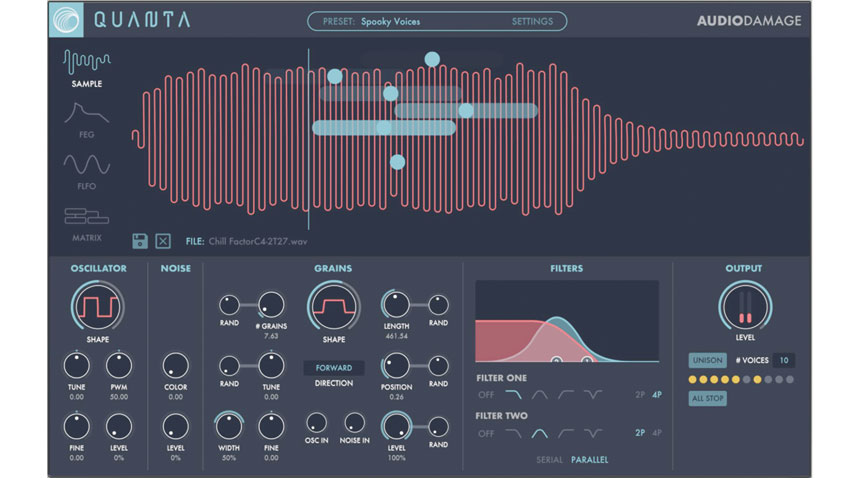Set Filter One to 4P slope

click(657, 395)
